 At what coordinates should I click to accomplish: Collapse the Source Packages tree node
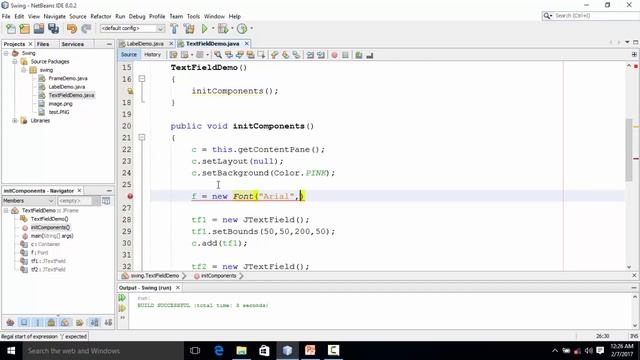(15, 62)
